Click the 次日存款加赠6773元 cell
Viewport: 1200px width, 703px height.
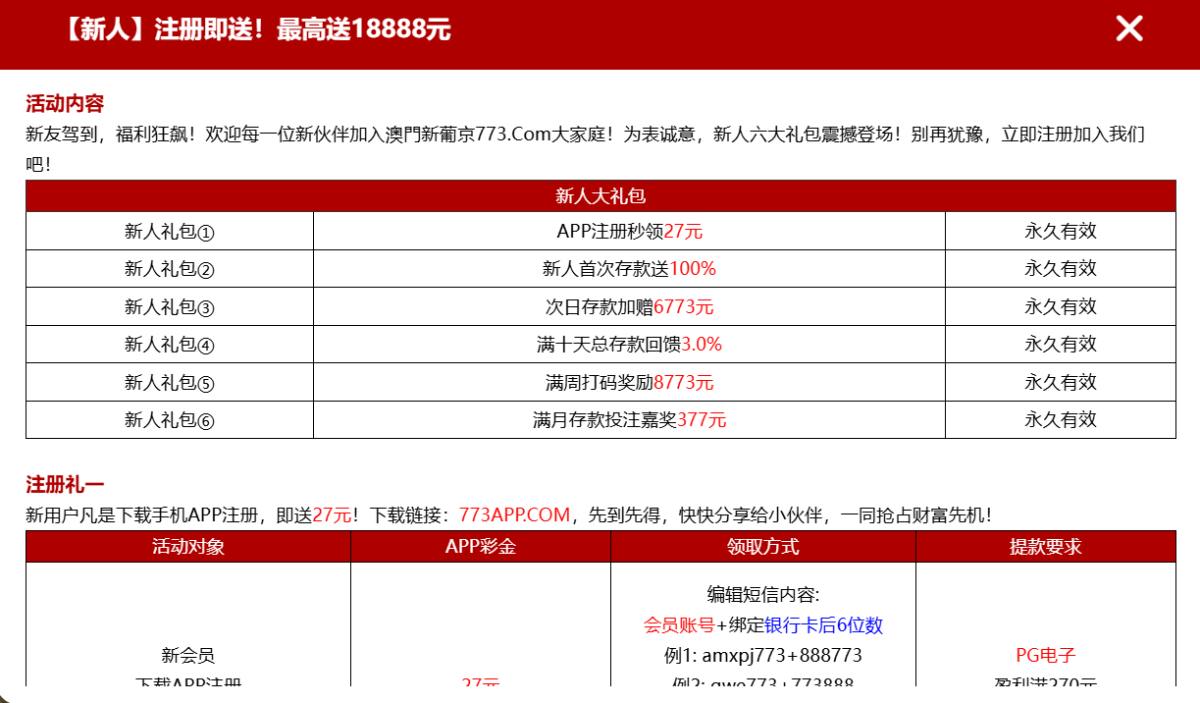pyautogui.click(x=629, y=307)
